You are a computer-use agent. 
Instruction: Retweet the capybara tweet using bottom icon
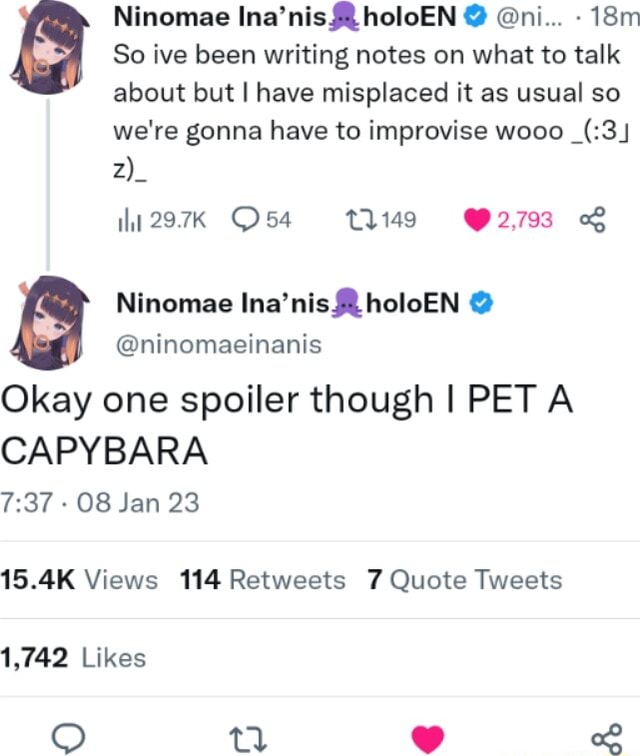click(245, 739)
